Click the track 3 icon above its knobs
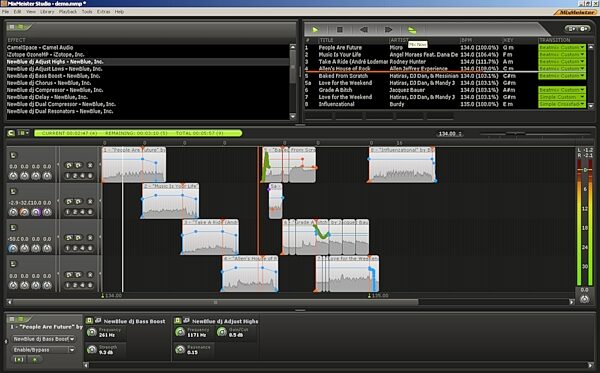The image size is (600, 373). (x=13, y=228)
